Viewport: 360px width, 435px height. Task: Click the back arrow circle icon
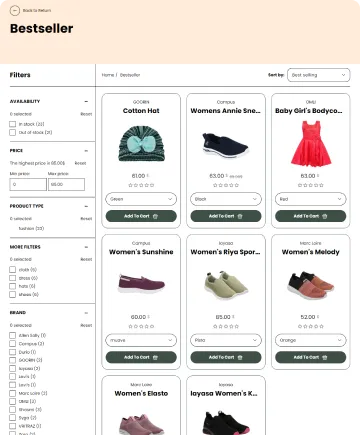pyautogui.click(x=15, y=11)
